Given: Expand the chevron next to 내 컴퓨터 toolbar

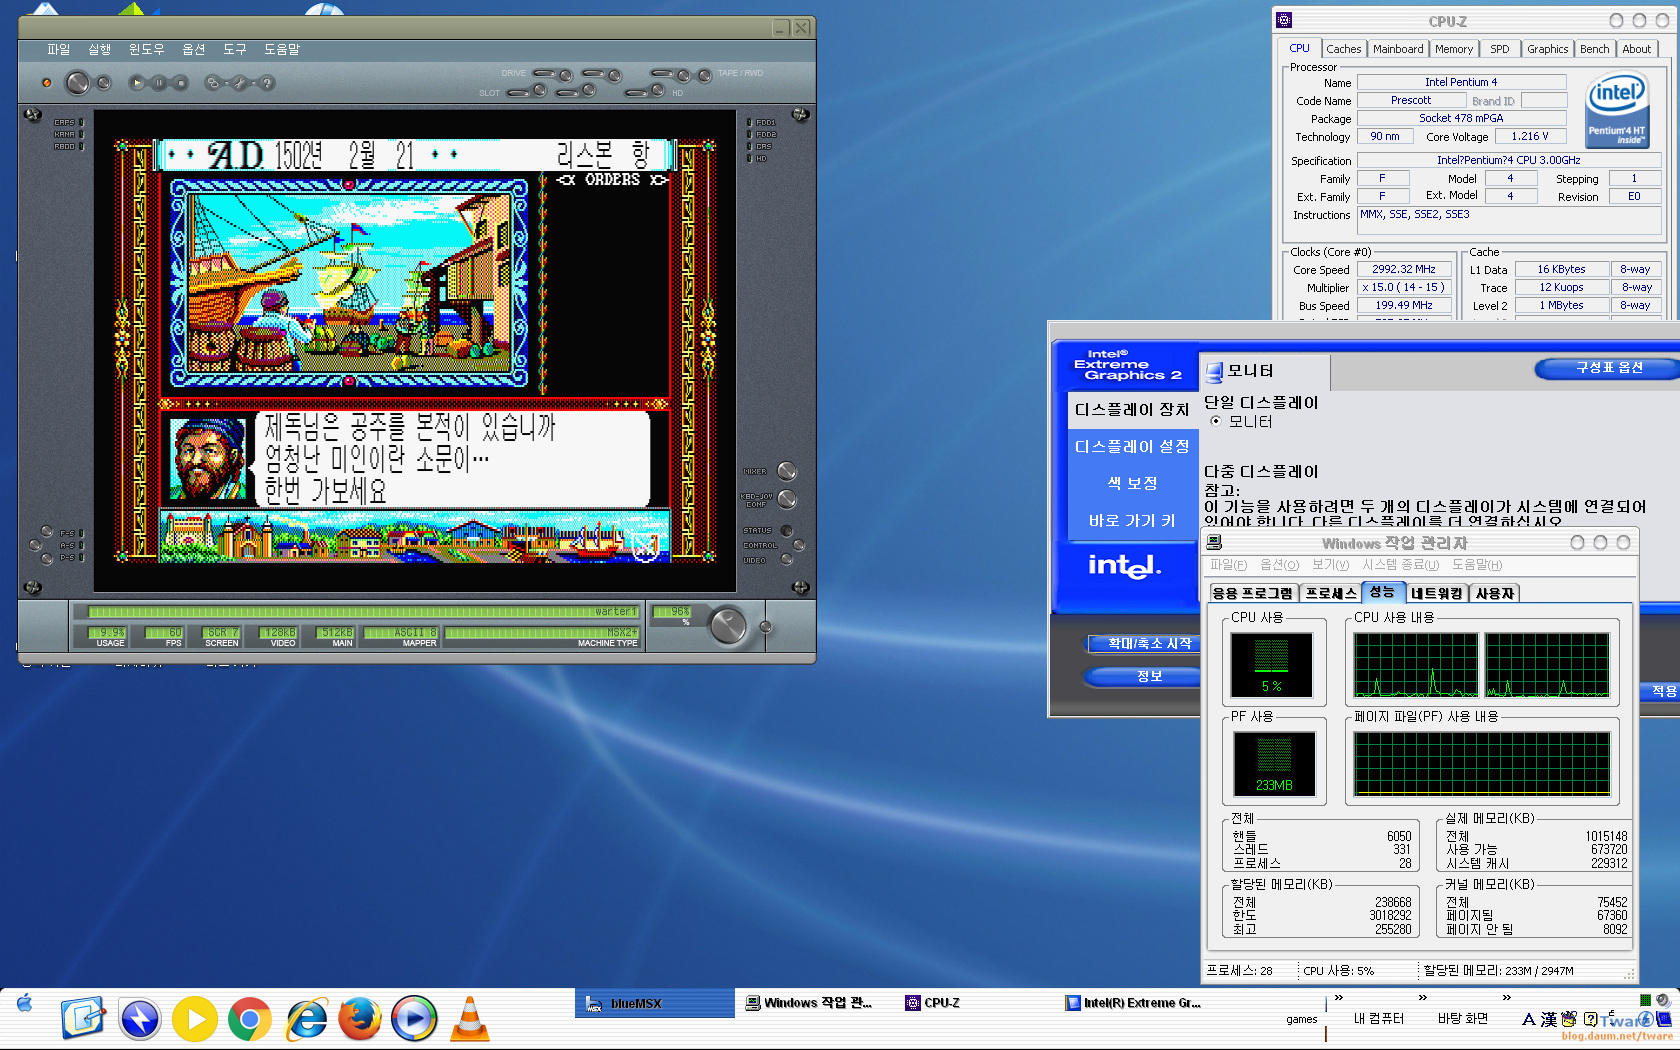Looking at the screenshot, I should (x=1422, y=998).
